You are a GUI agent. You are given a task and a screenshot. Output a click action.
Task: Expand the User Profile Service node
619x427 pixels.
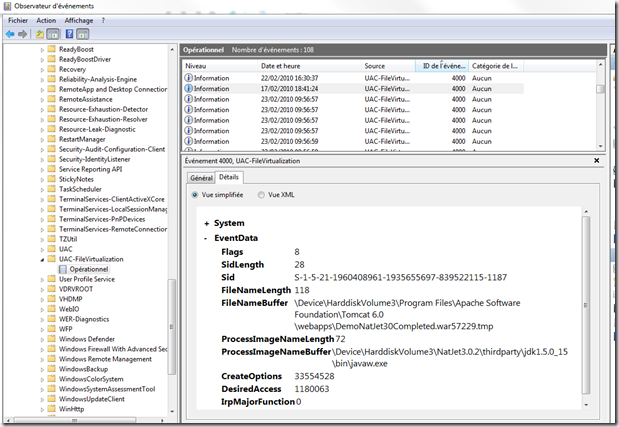42,279
